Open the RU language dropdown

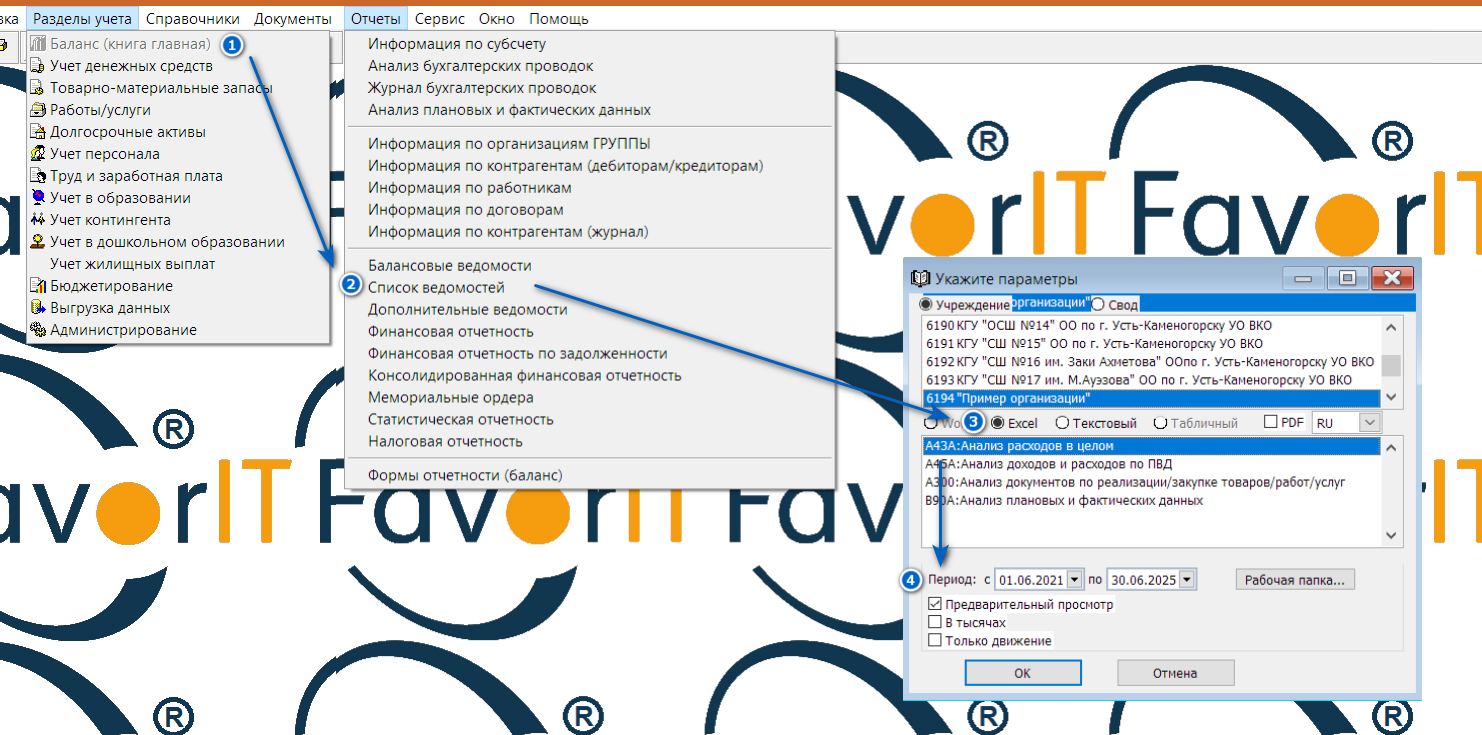pyautogui.click(x=1369, y=423)
